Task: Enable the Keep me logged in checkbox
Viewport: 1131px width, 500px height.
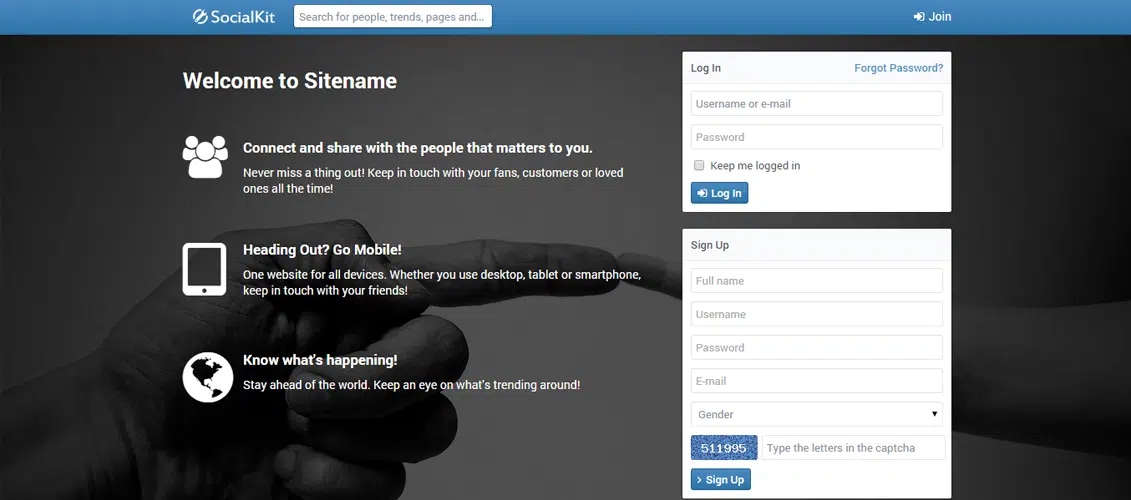Action: (699, 166)
